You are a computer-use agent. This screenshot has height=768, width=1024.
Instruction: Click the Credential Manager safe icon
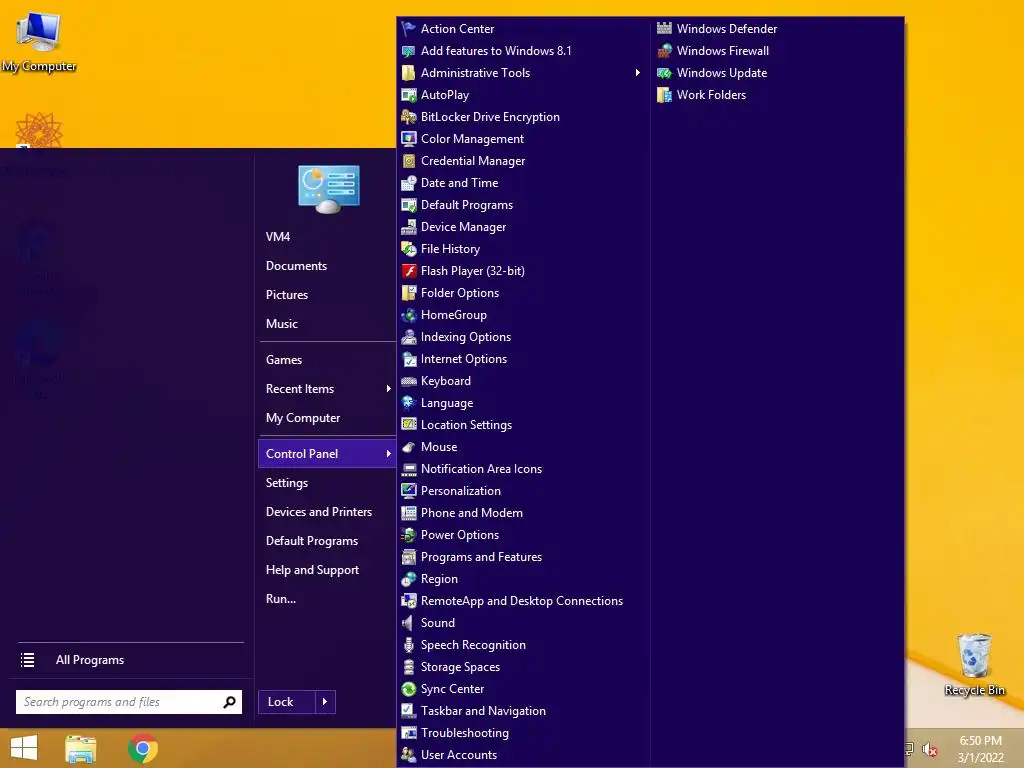409,161
